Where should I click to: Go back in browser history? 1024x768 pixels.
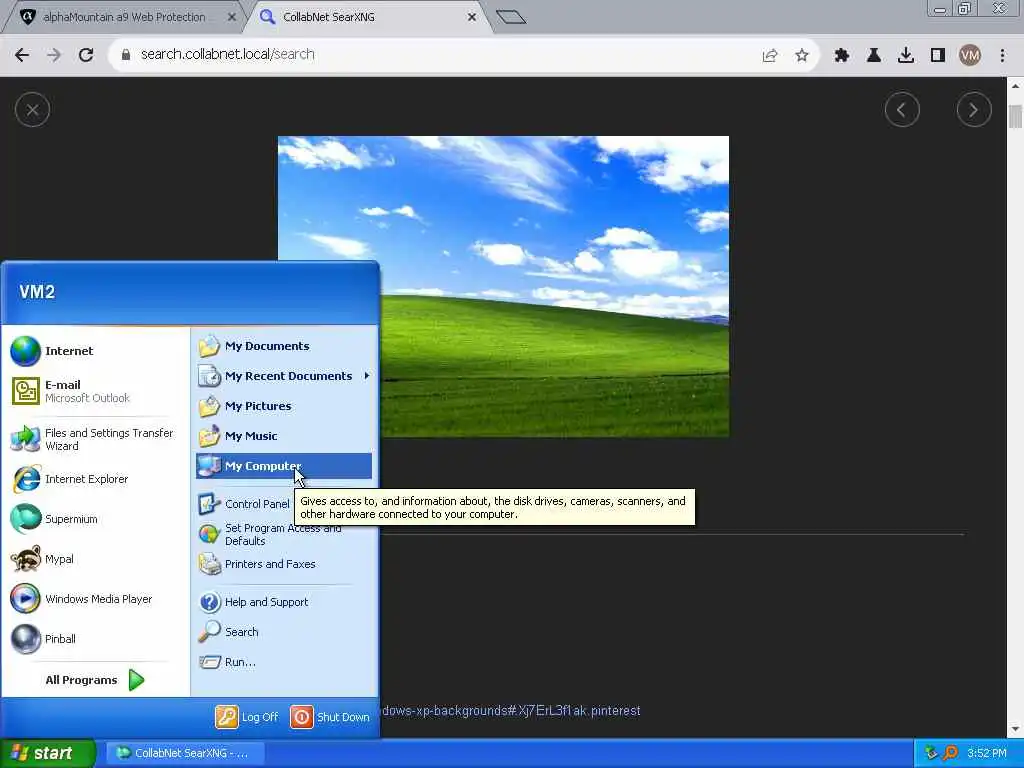pos(22,55)
